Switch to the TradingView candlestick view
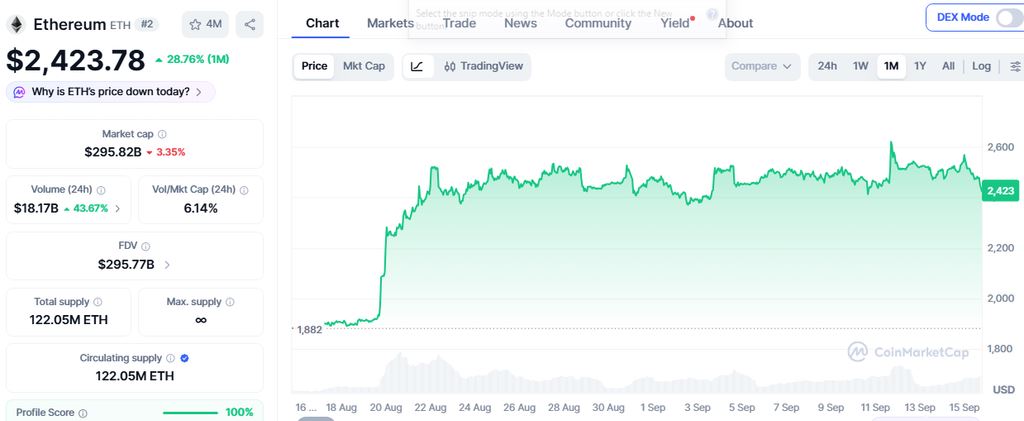Image resolution: width=1024 pixels, height=421 pixels. click(x=483, y=67)
